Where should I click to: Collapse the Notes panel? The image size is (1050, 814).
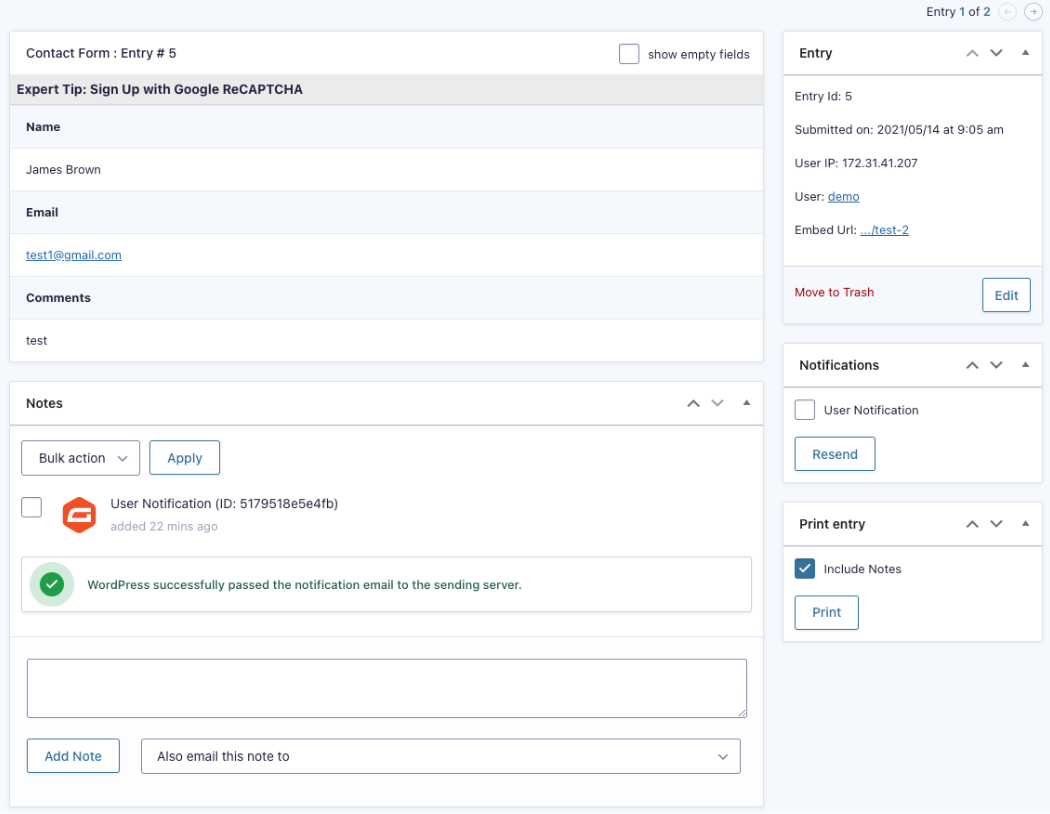click(746, 403)
